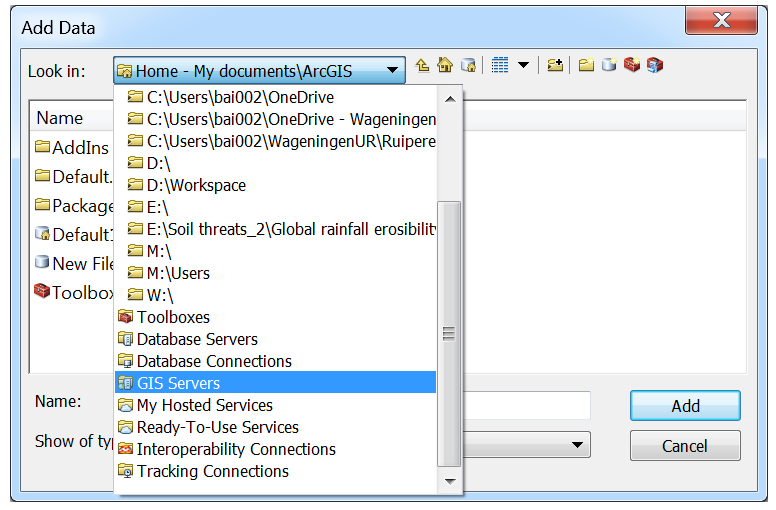776x510 pixels.
Task: Choose Database Connections in the dropdown list
Action: tap(213, 361)
